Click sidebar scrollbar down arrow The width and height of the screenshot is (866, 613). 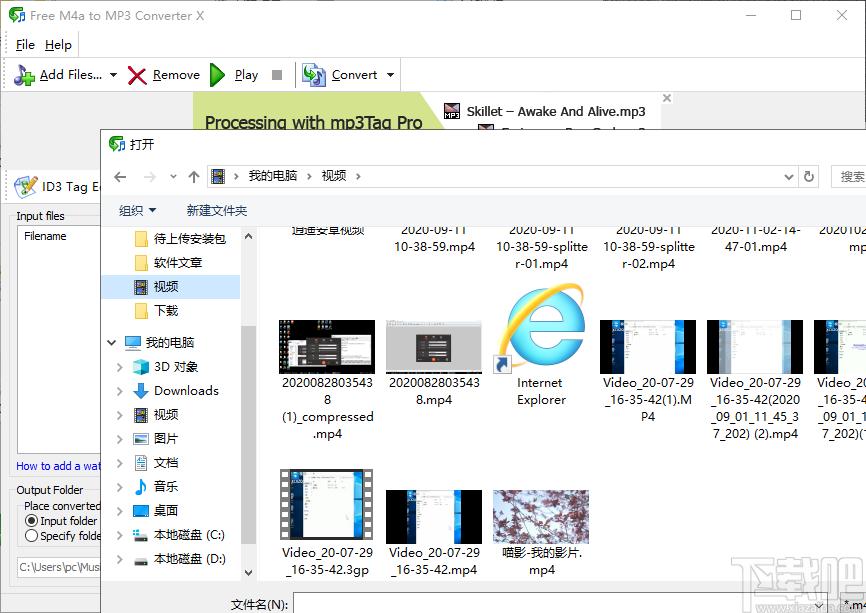point(249,573)
